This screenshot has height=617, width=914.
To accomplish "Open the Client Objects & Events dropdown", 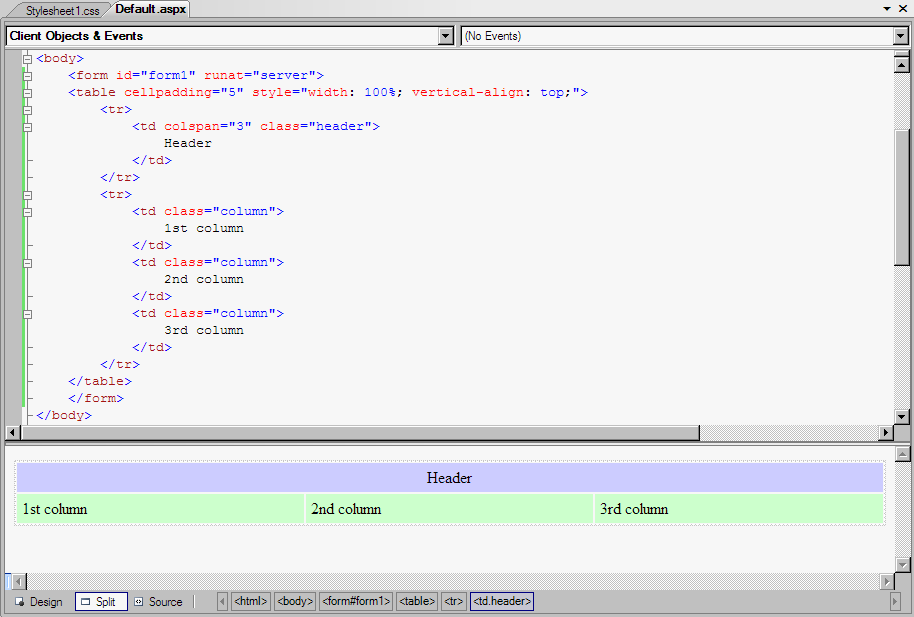I will (x=446, y=36).
